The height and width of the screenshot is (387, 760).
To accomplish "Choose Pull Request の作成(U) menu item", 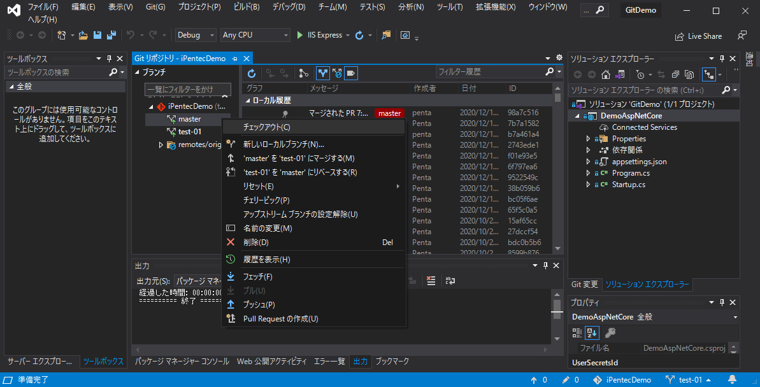I will pyautogui.click(x=313, y=319).
